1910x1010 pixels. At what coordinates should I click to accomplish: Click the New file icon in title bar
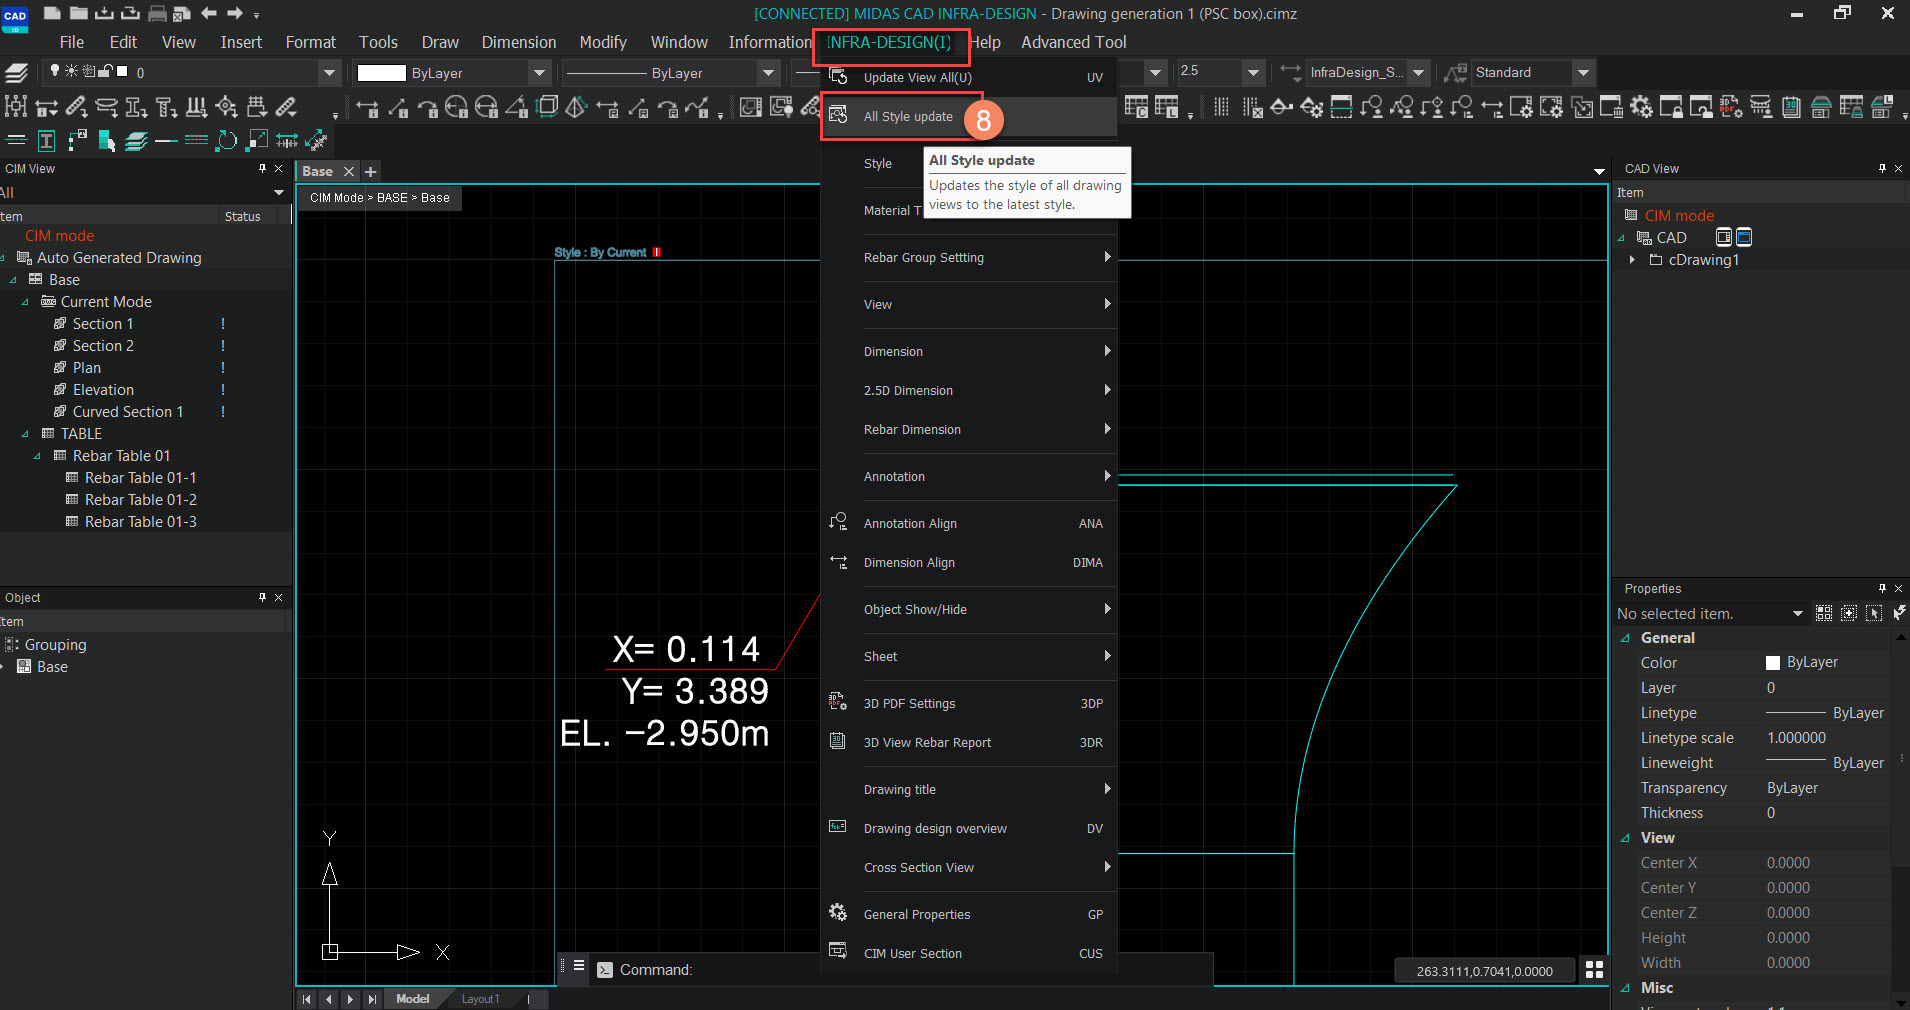(x=52, y=13)
